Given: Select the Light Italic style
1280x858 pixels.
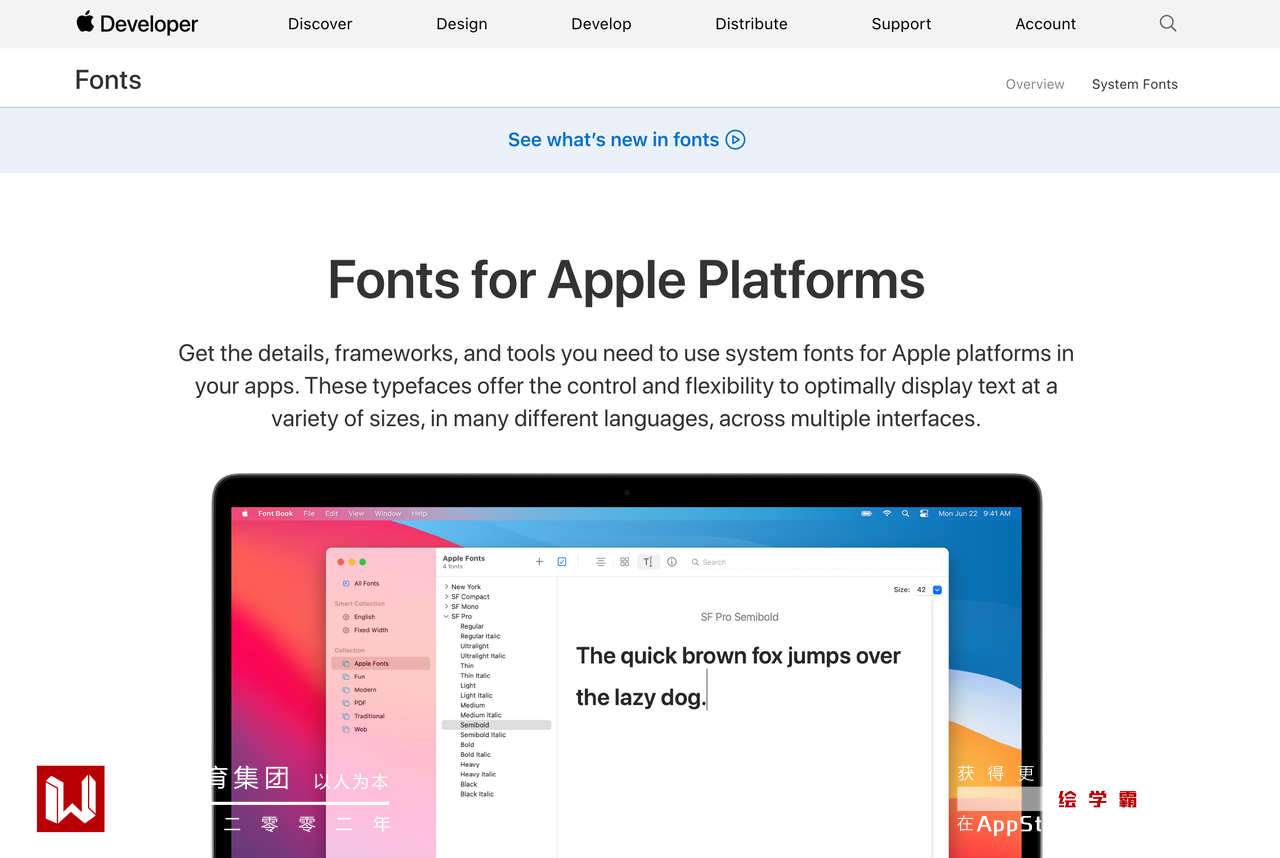Looking at the screenshot, I should click(x=476, y=696).
